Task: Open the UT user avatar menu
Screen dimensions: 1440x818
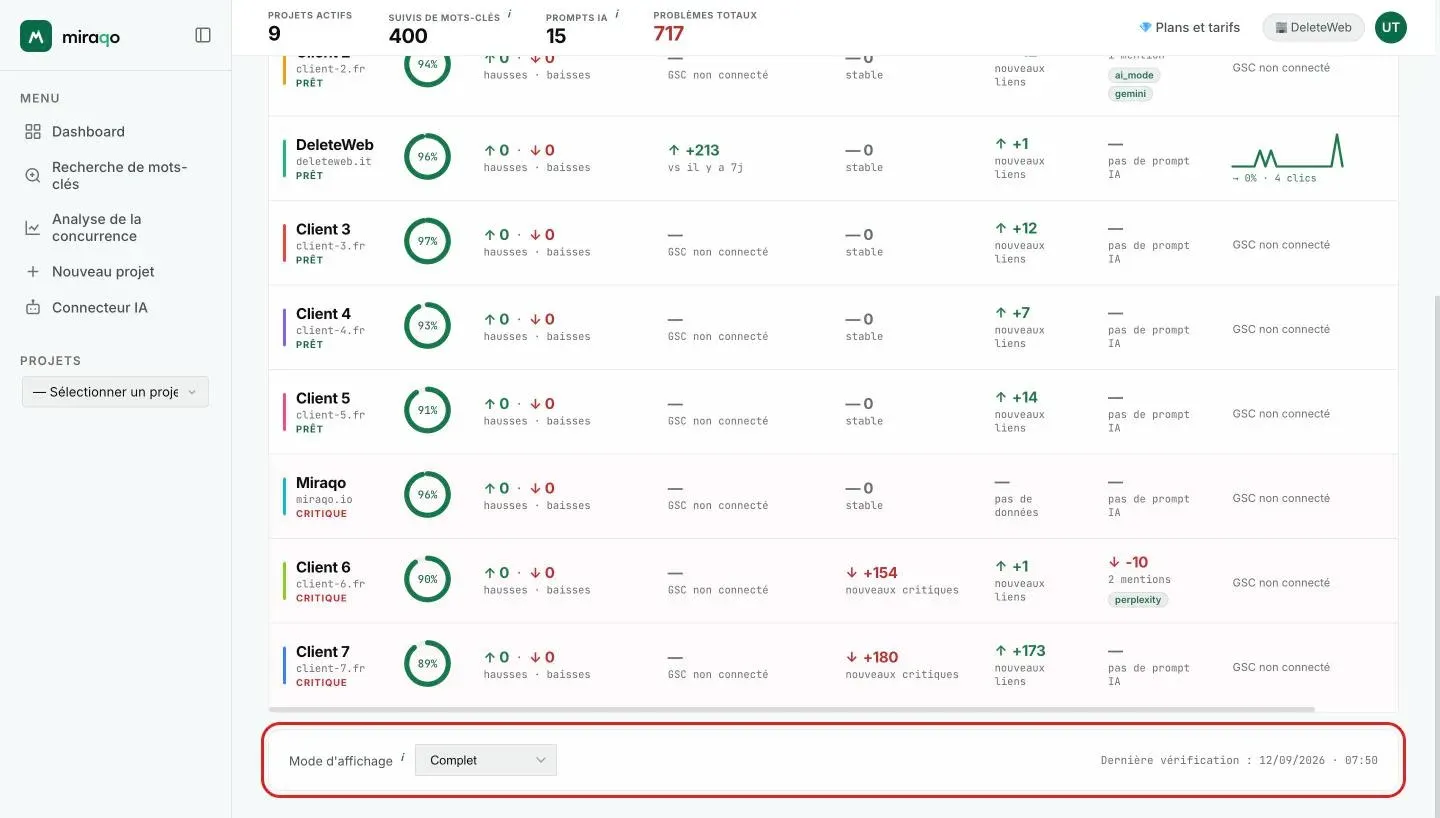Action: click(x=1390, y=27)
